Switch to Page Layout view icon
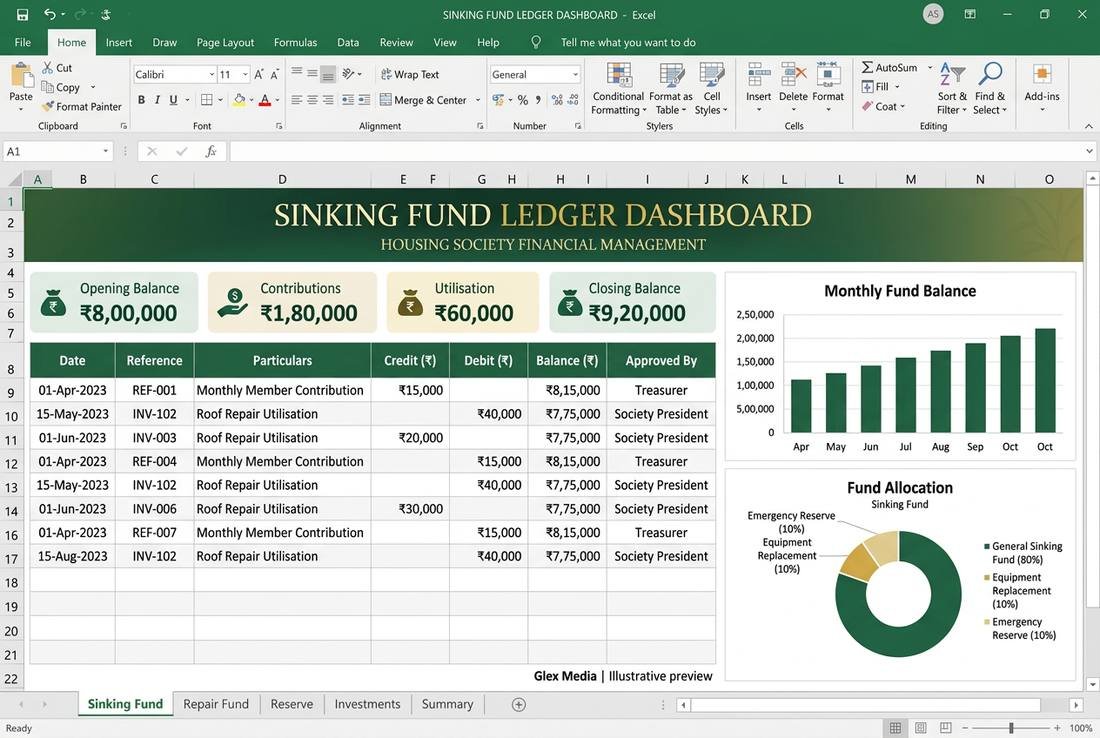Image resolution: width=1100 pixels, height=738 pixels. pyautogui.click(x=920, y=727)
